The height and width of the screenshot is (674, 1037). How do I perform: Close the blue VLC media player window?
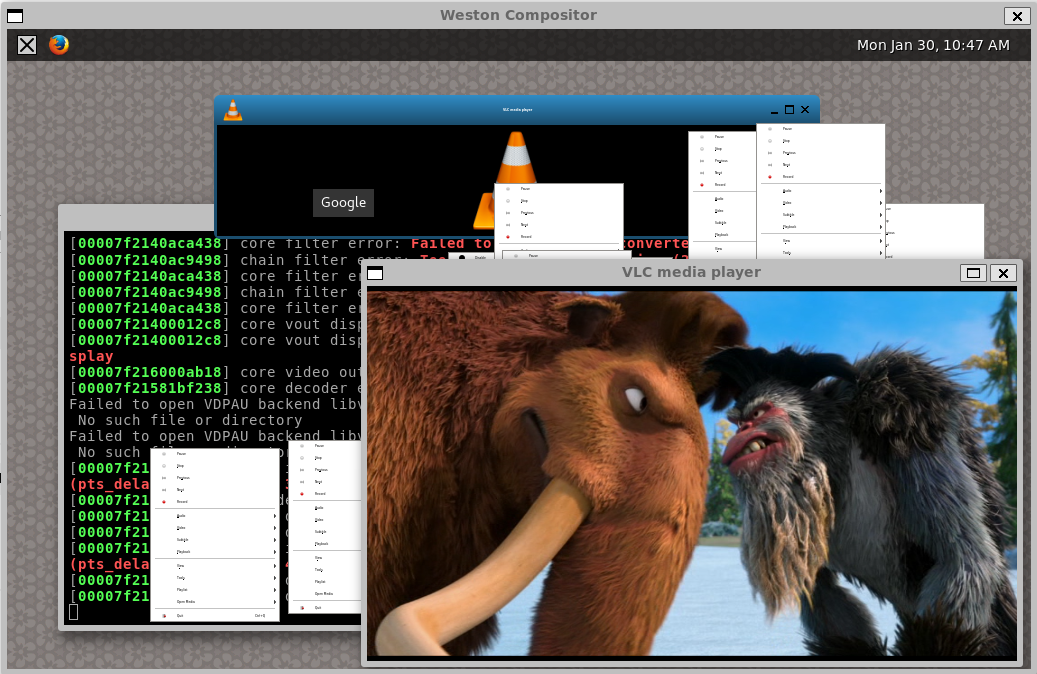pos(805,110)
